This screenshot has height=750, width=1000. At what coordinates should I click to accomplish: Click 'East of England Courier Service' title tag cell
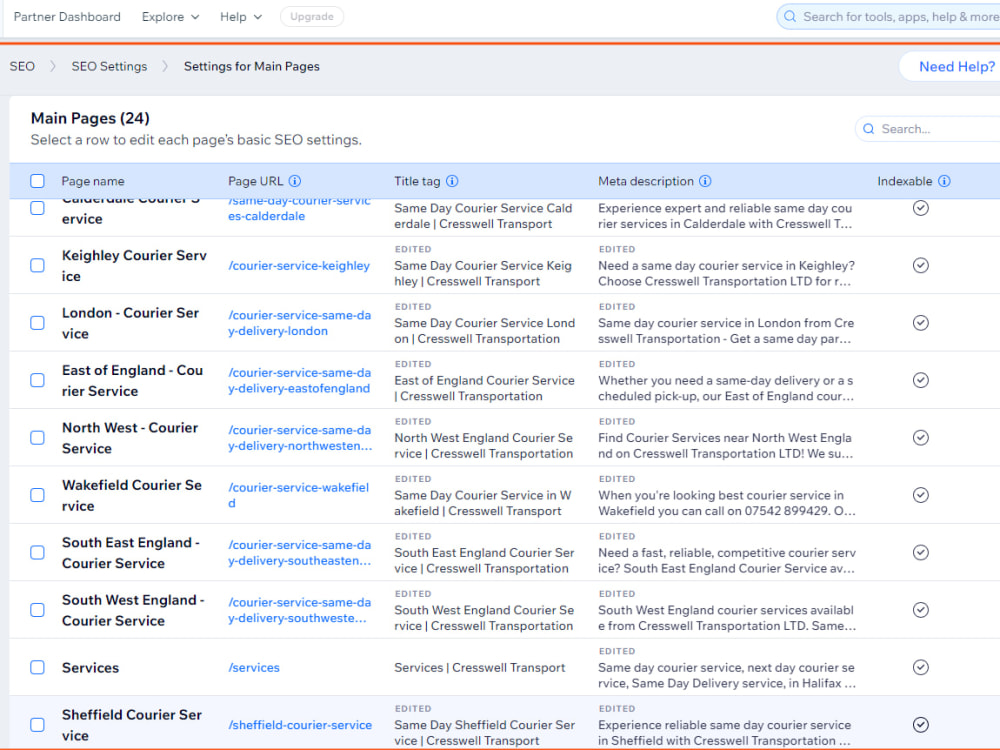click(485, 388)
